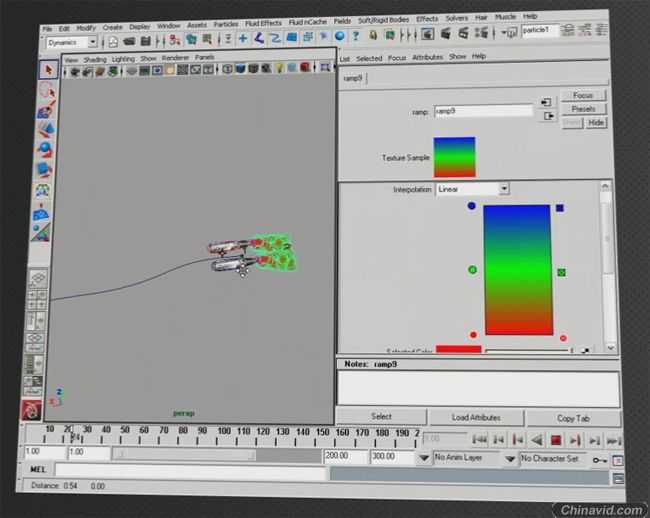Image resolution: width=650 pixels, height=518 pixels.
Task: Choose the Paint Selection tool
Action: (x=45, y=111)
